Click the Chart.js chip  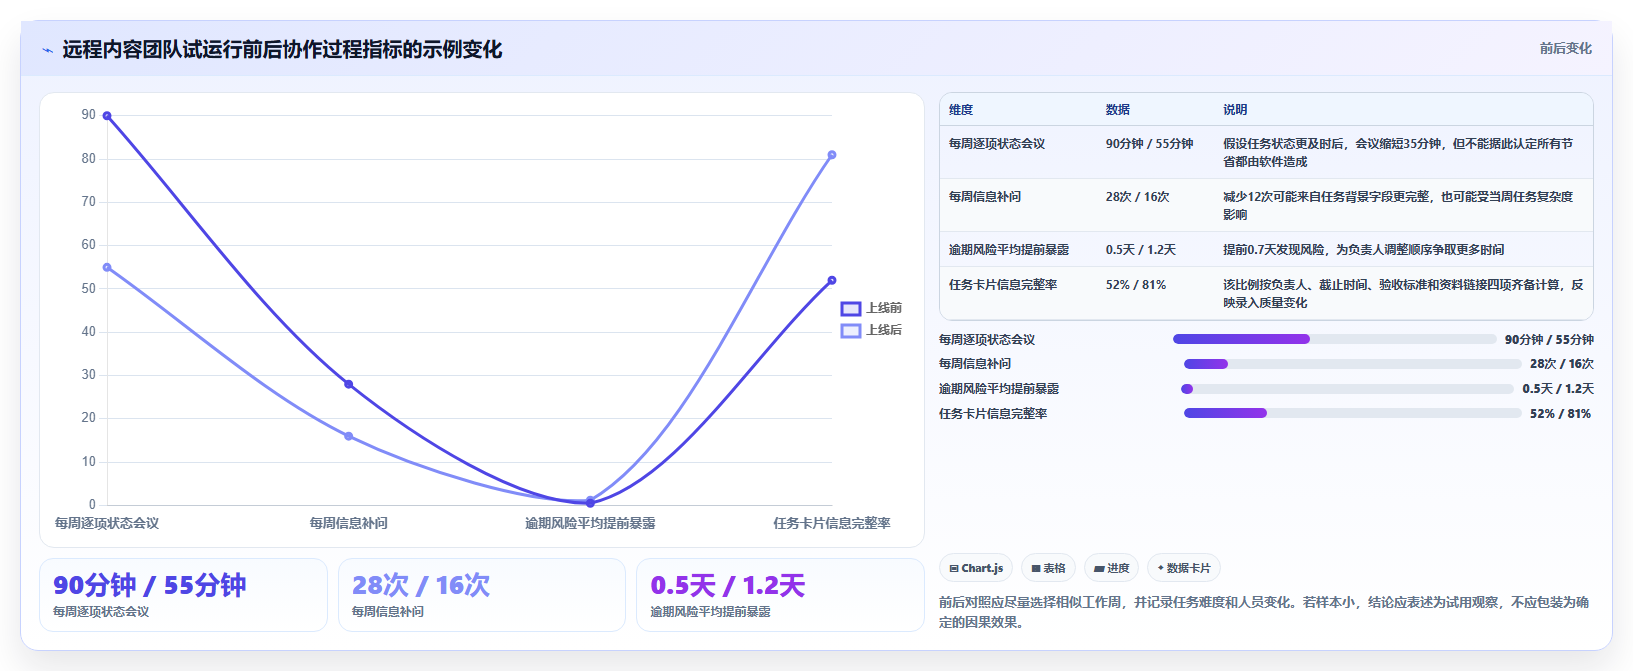976,568
